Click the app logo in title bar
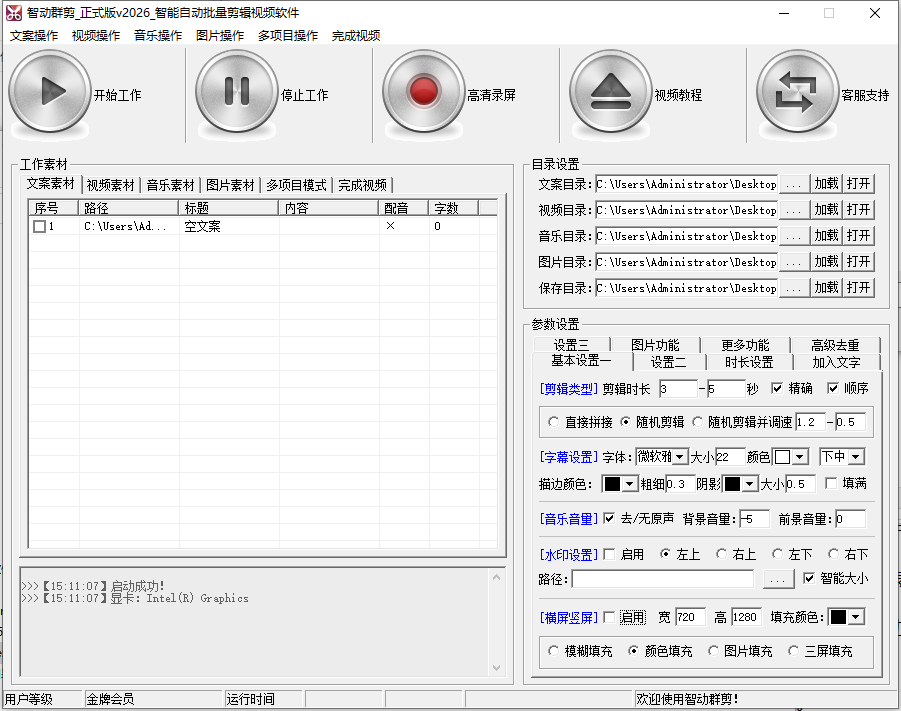The height and width of the screenshot is (711, 901). 12,13
